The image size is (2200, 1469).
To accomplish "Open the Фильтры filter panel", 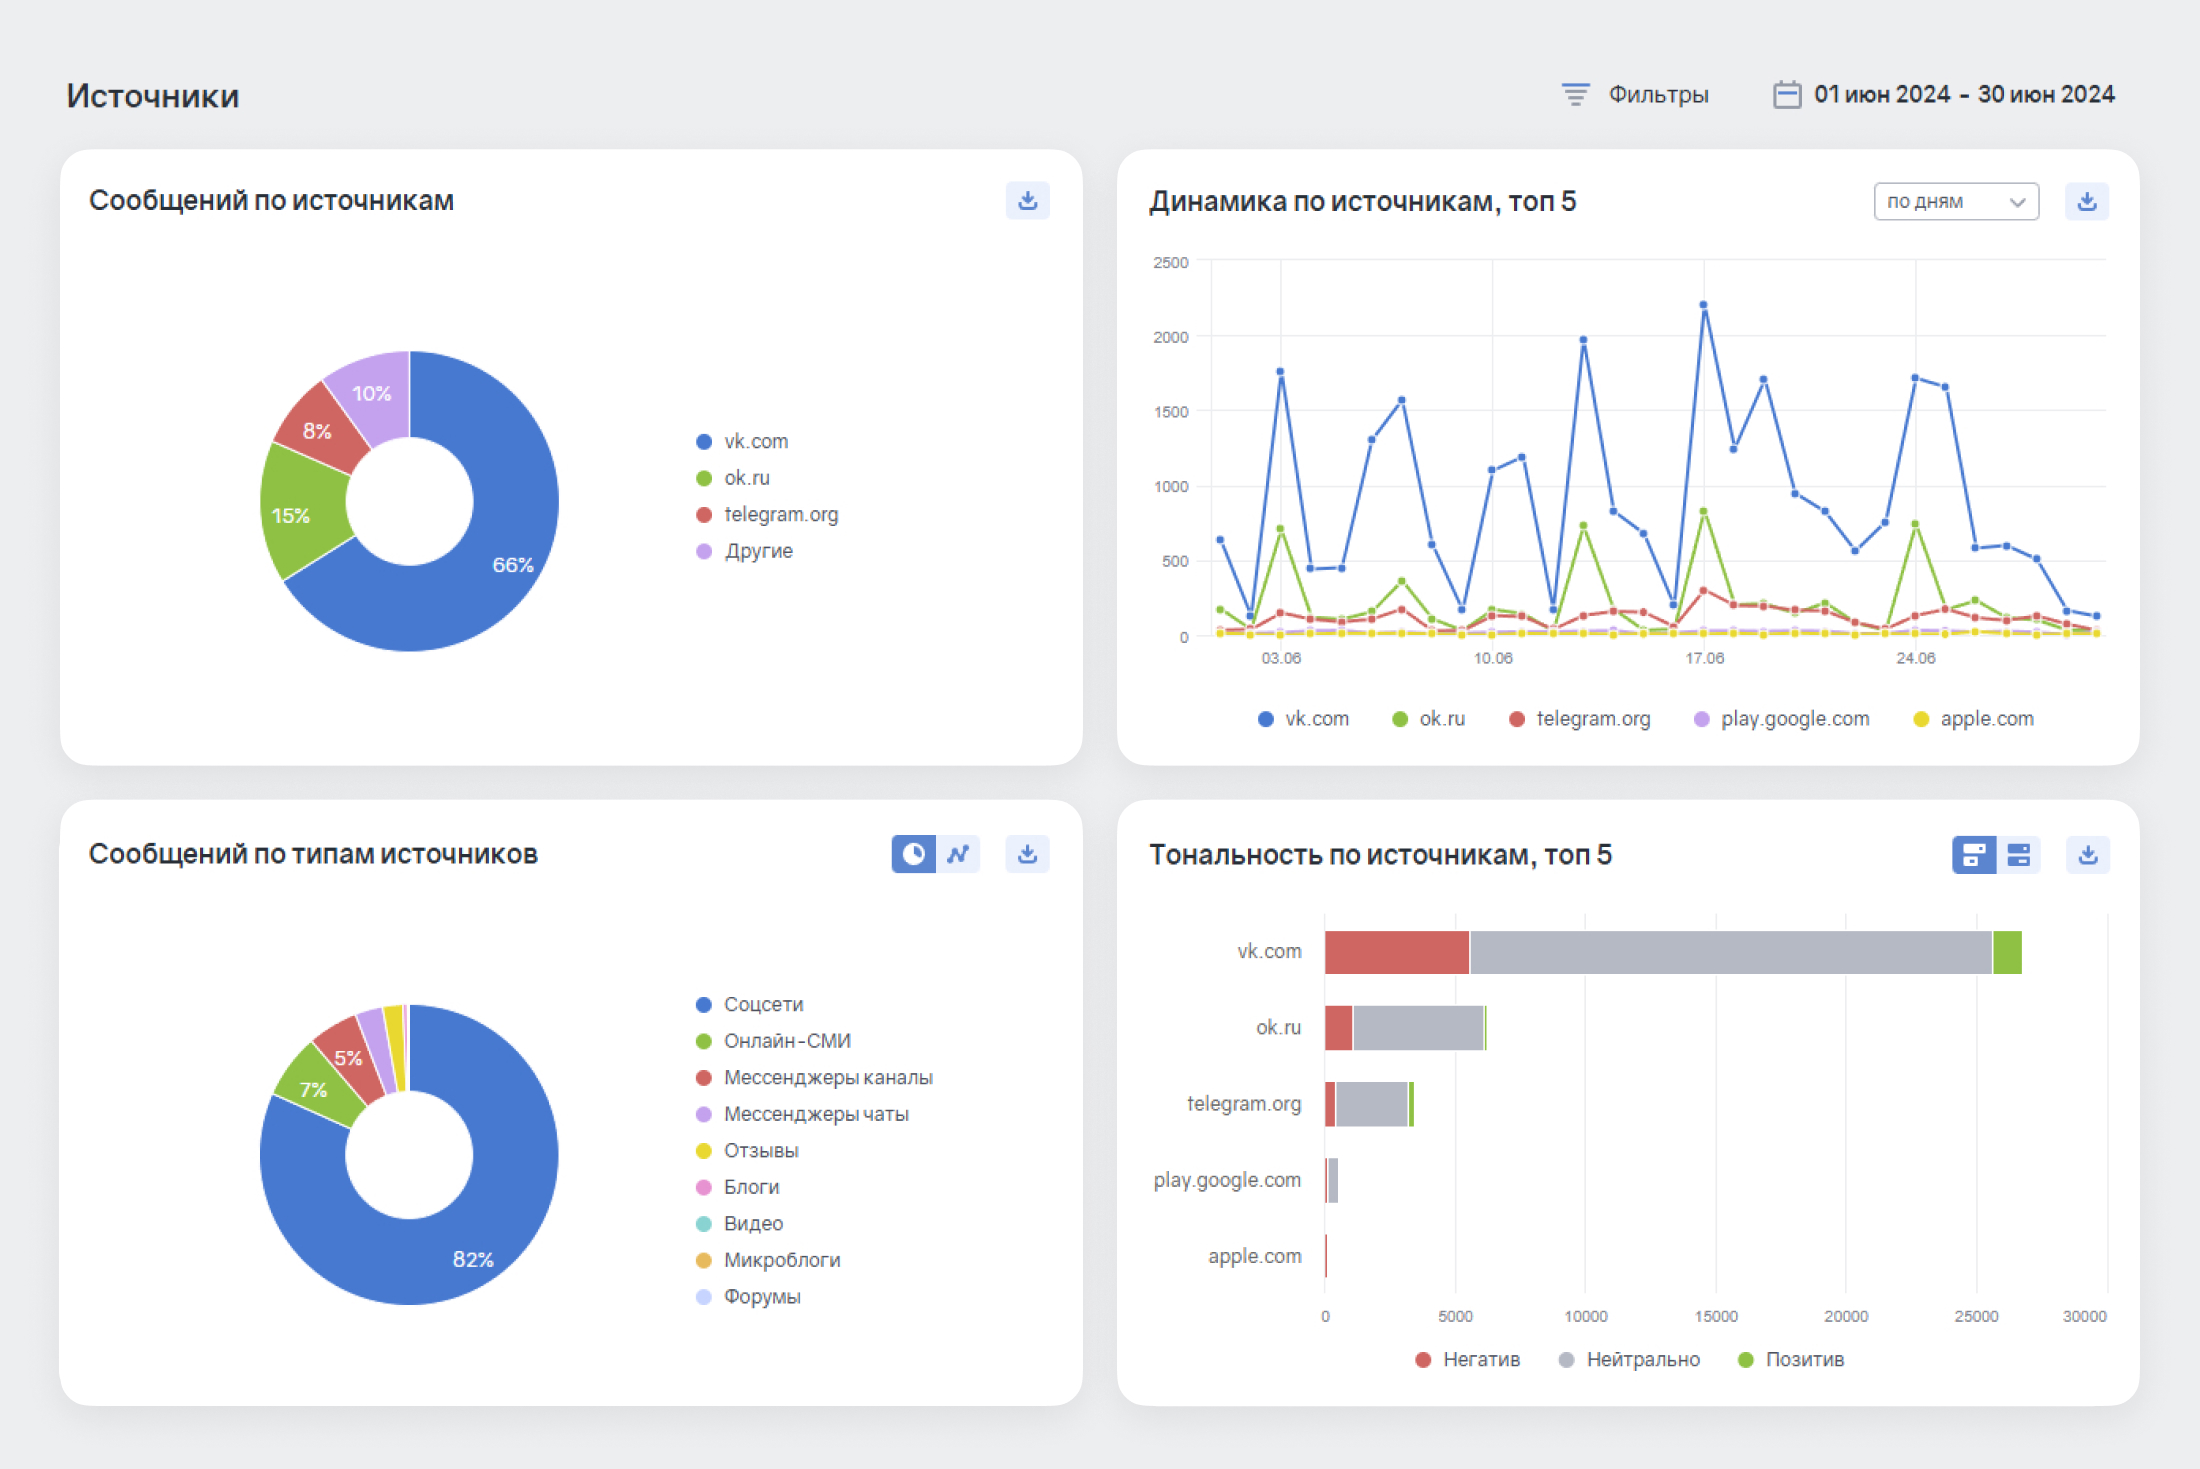I will coord(1635,95).
